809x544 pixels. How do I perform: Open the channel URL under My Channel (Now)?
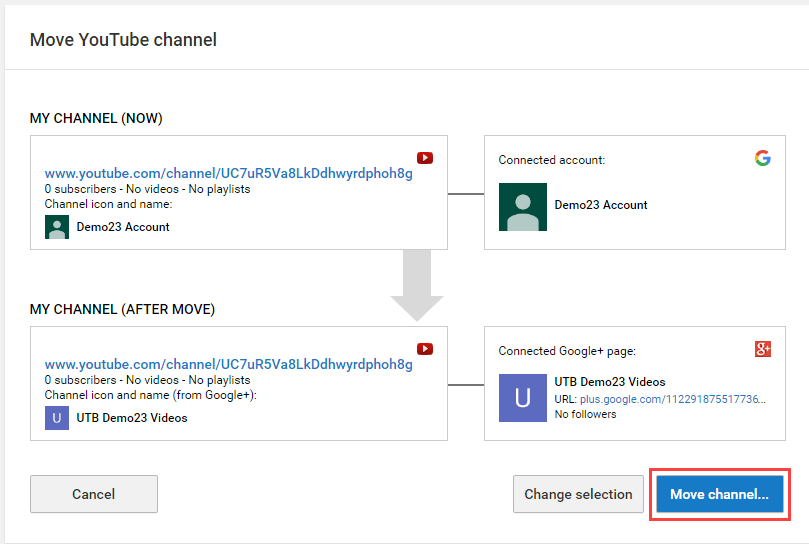(x=229, y=173)
